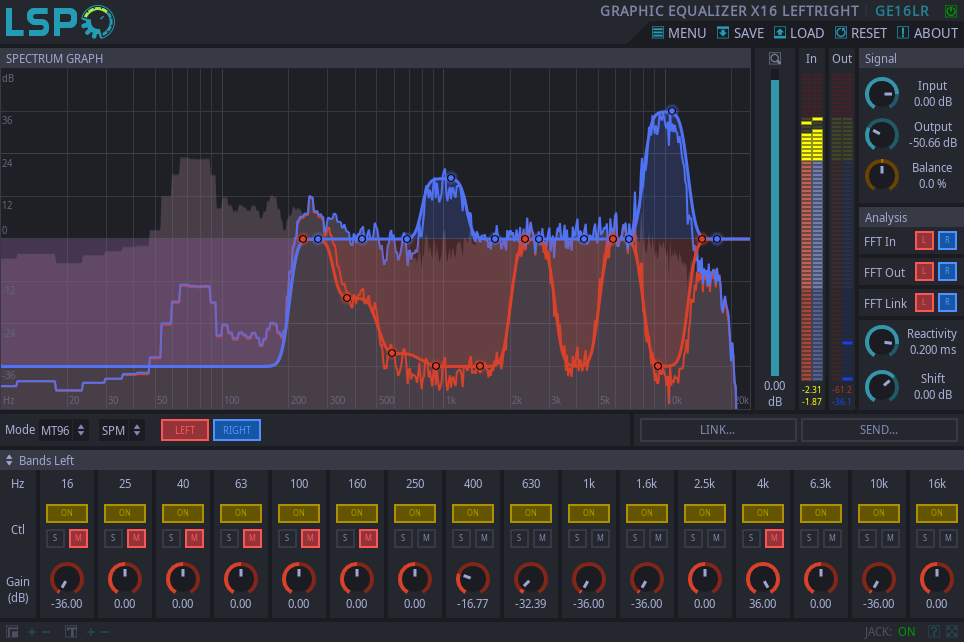The height and width of the screenshot is (642, 964).
Task: Click the LSP gear logo
Action: [x=60, y=22]
